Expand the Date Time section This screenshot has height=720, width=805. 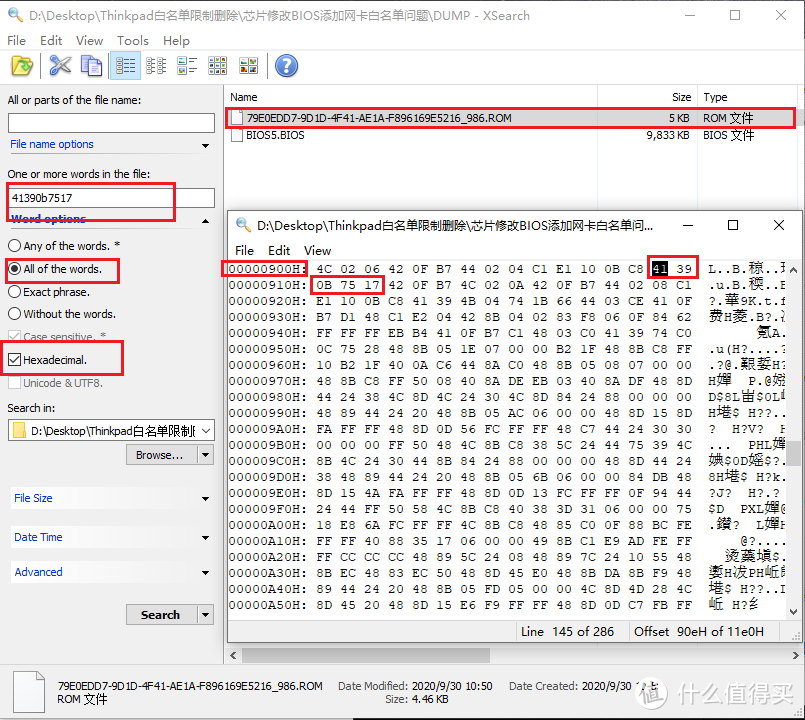click(x=205, y=538)
